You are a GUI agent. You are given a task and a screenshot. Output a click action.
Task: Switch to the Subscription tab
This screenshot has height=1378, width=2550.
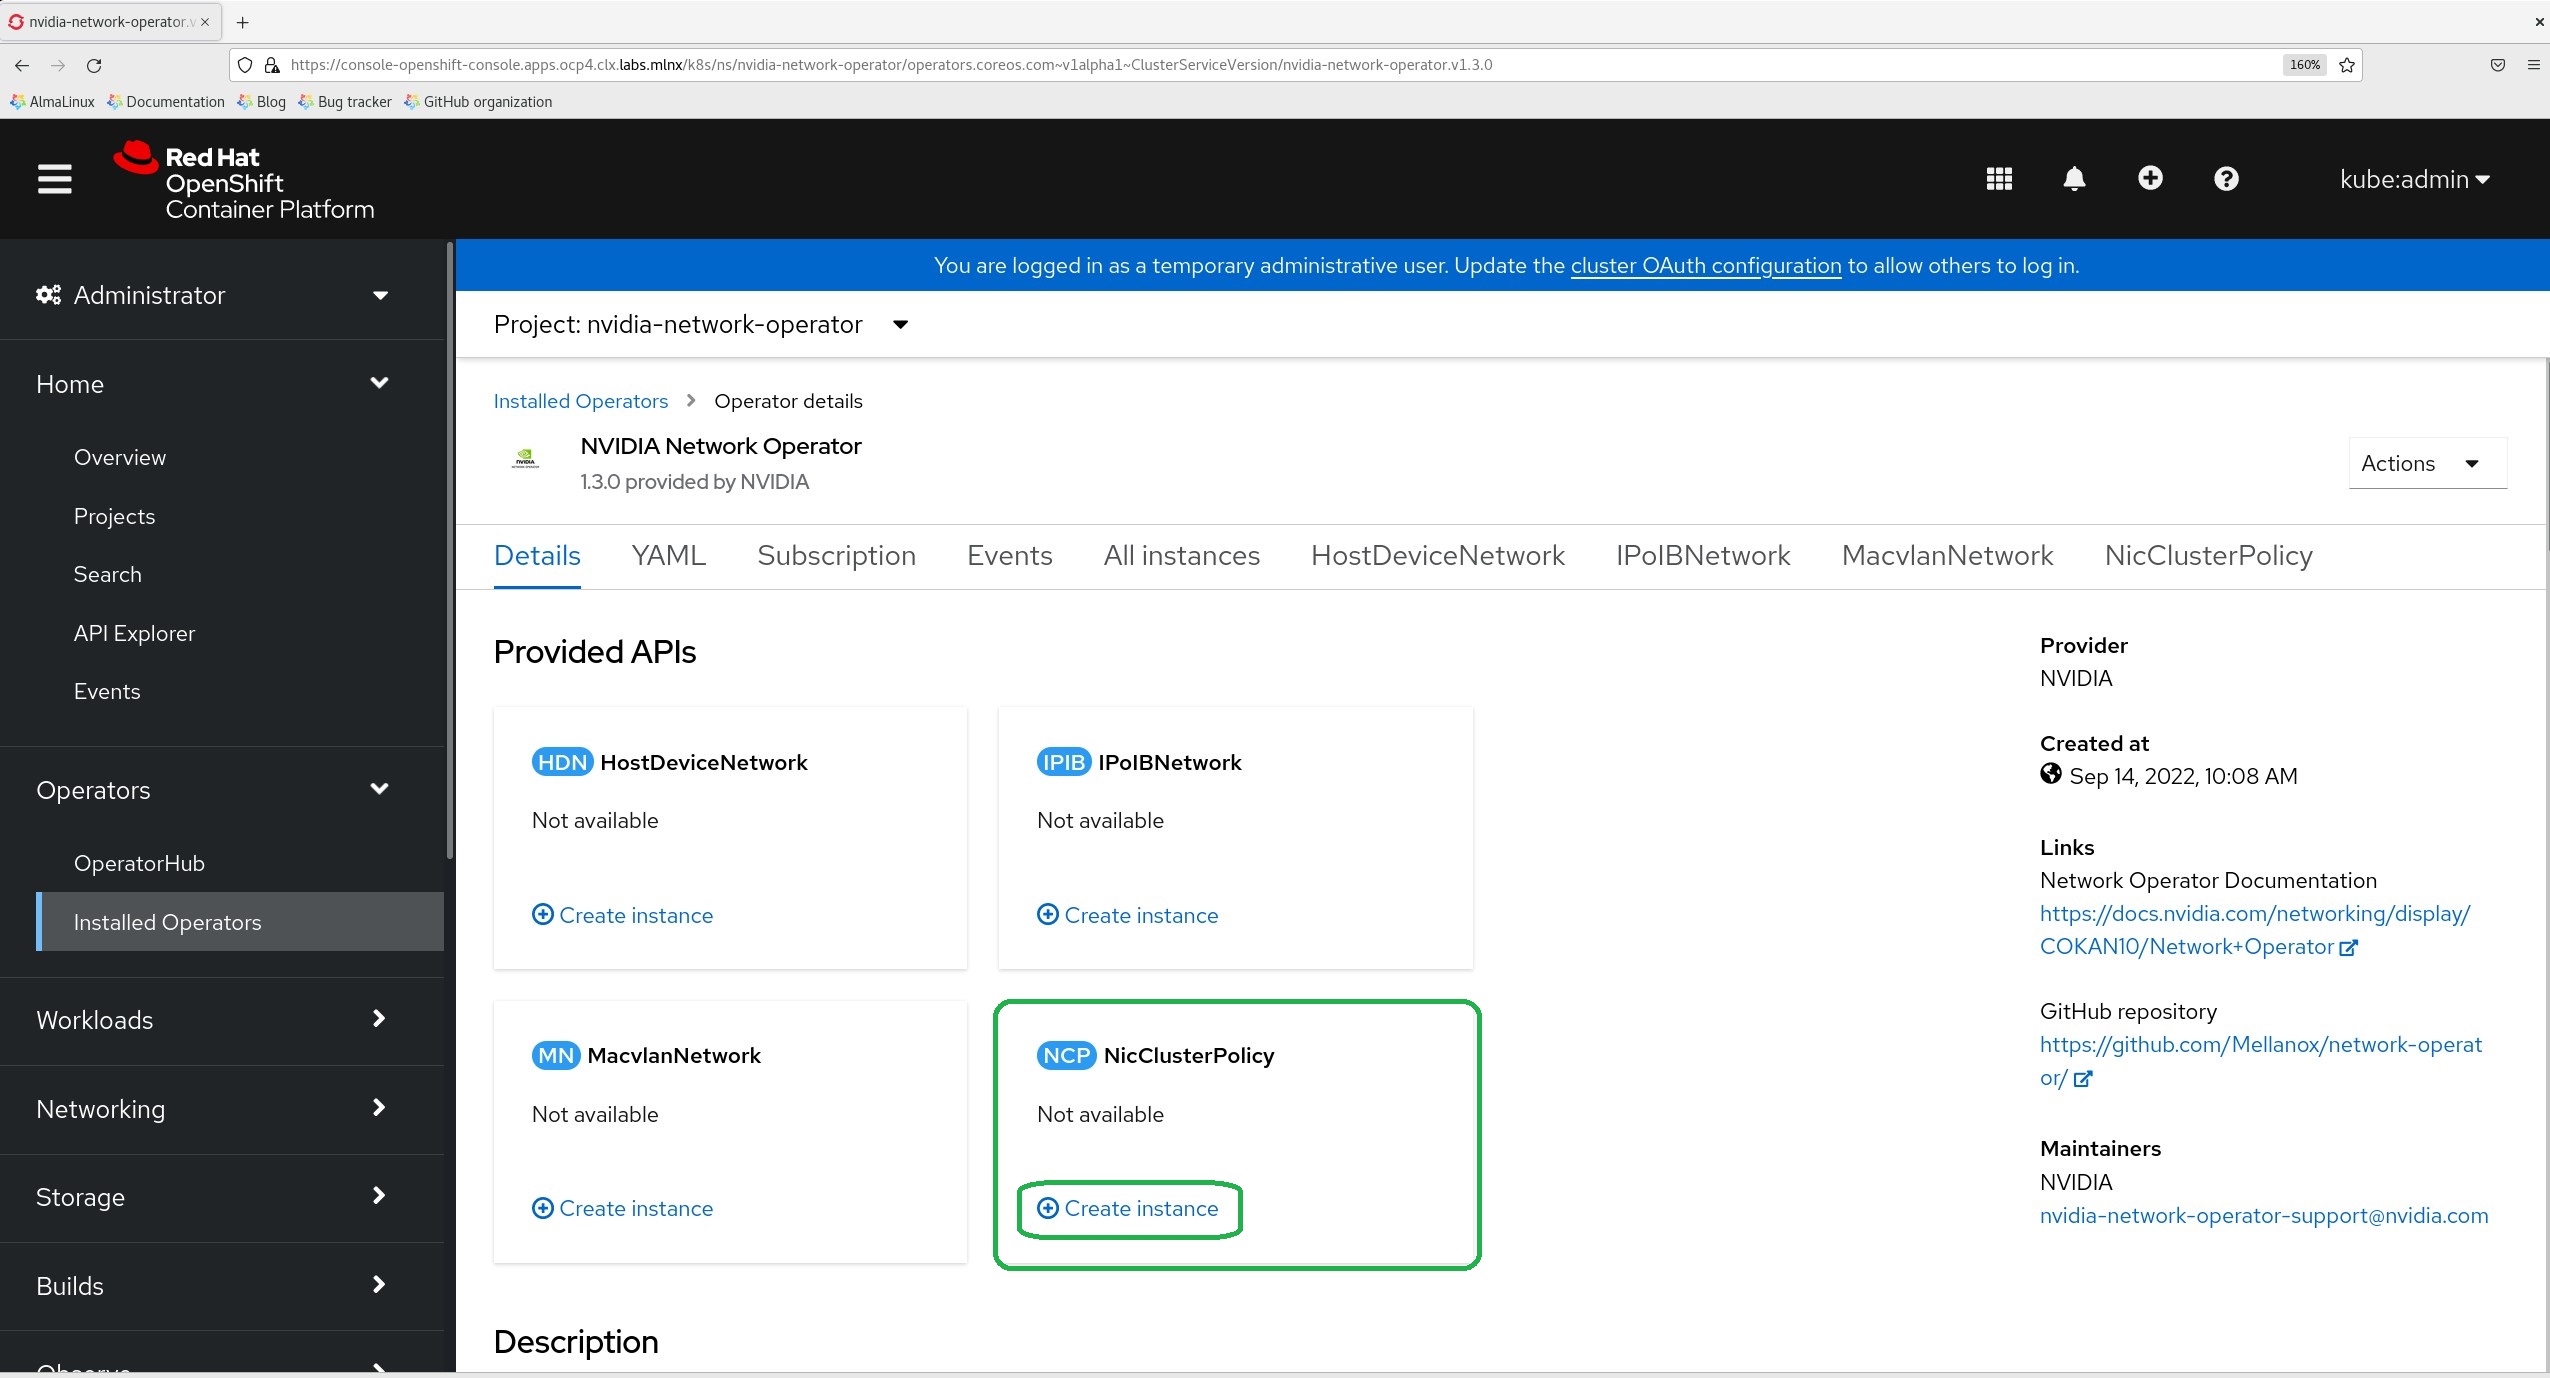836,556
